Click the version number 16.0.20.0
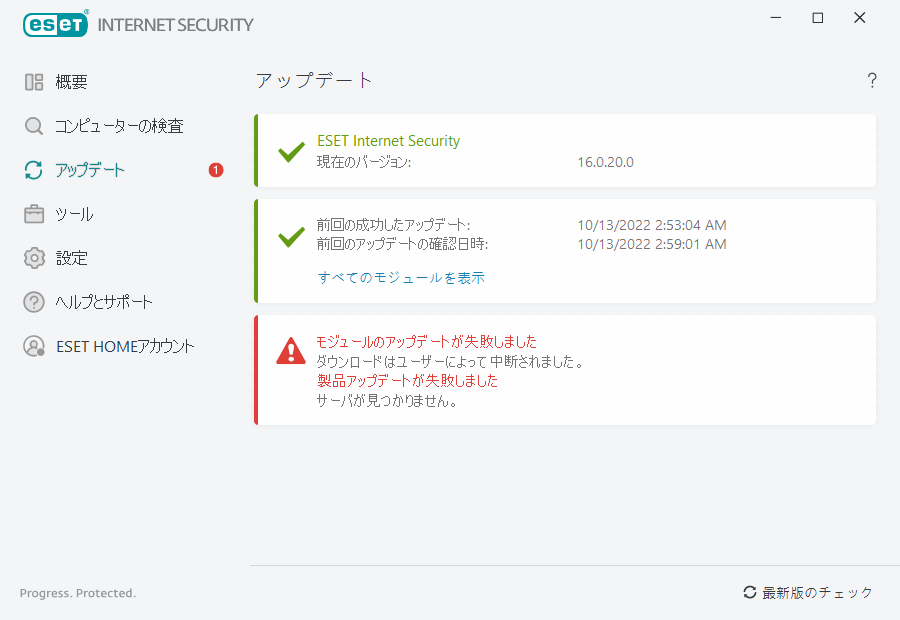Screen dimensions: 900x620 point(606,160)
